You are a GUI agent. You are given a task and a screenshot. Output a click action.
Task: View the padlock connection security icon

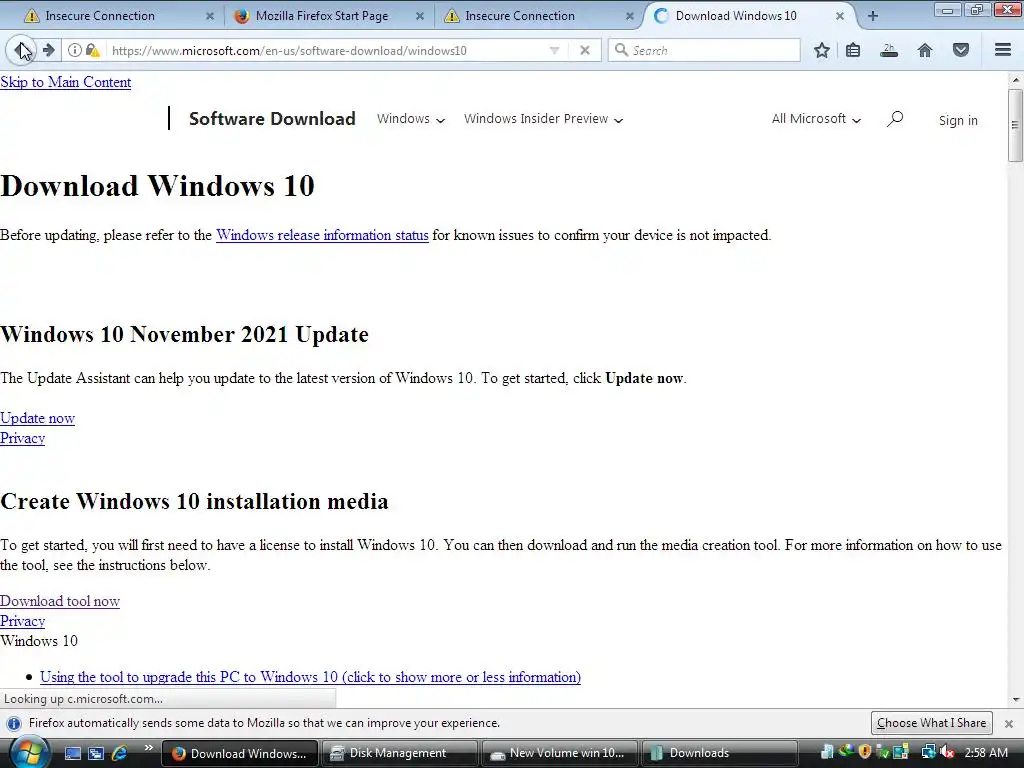92,50
